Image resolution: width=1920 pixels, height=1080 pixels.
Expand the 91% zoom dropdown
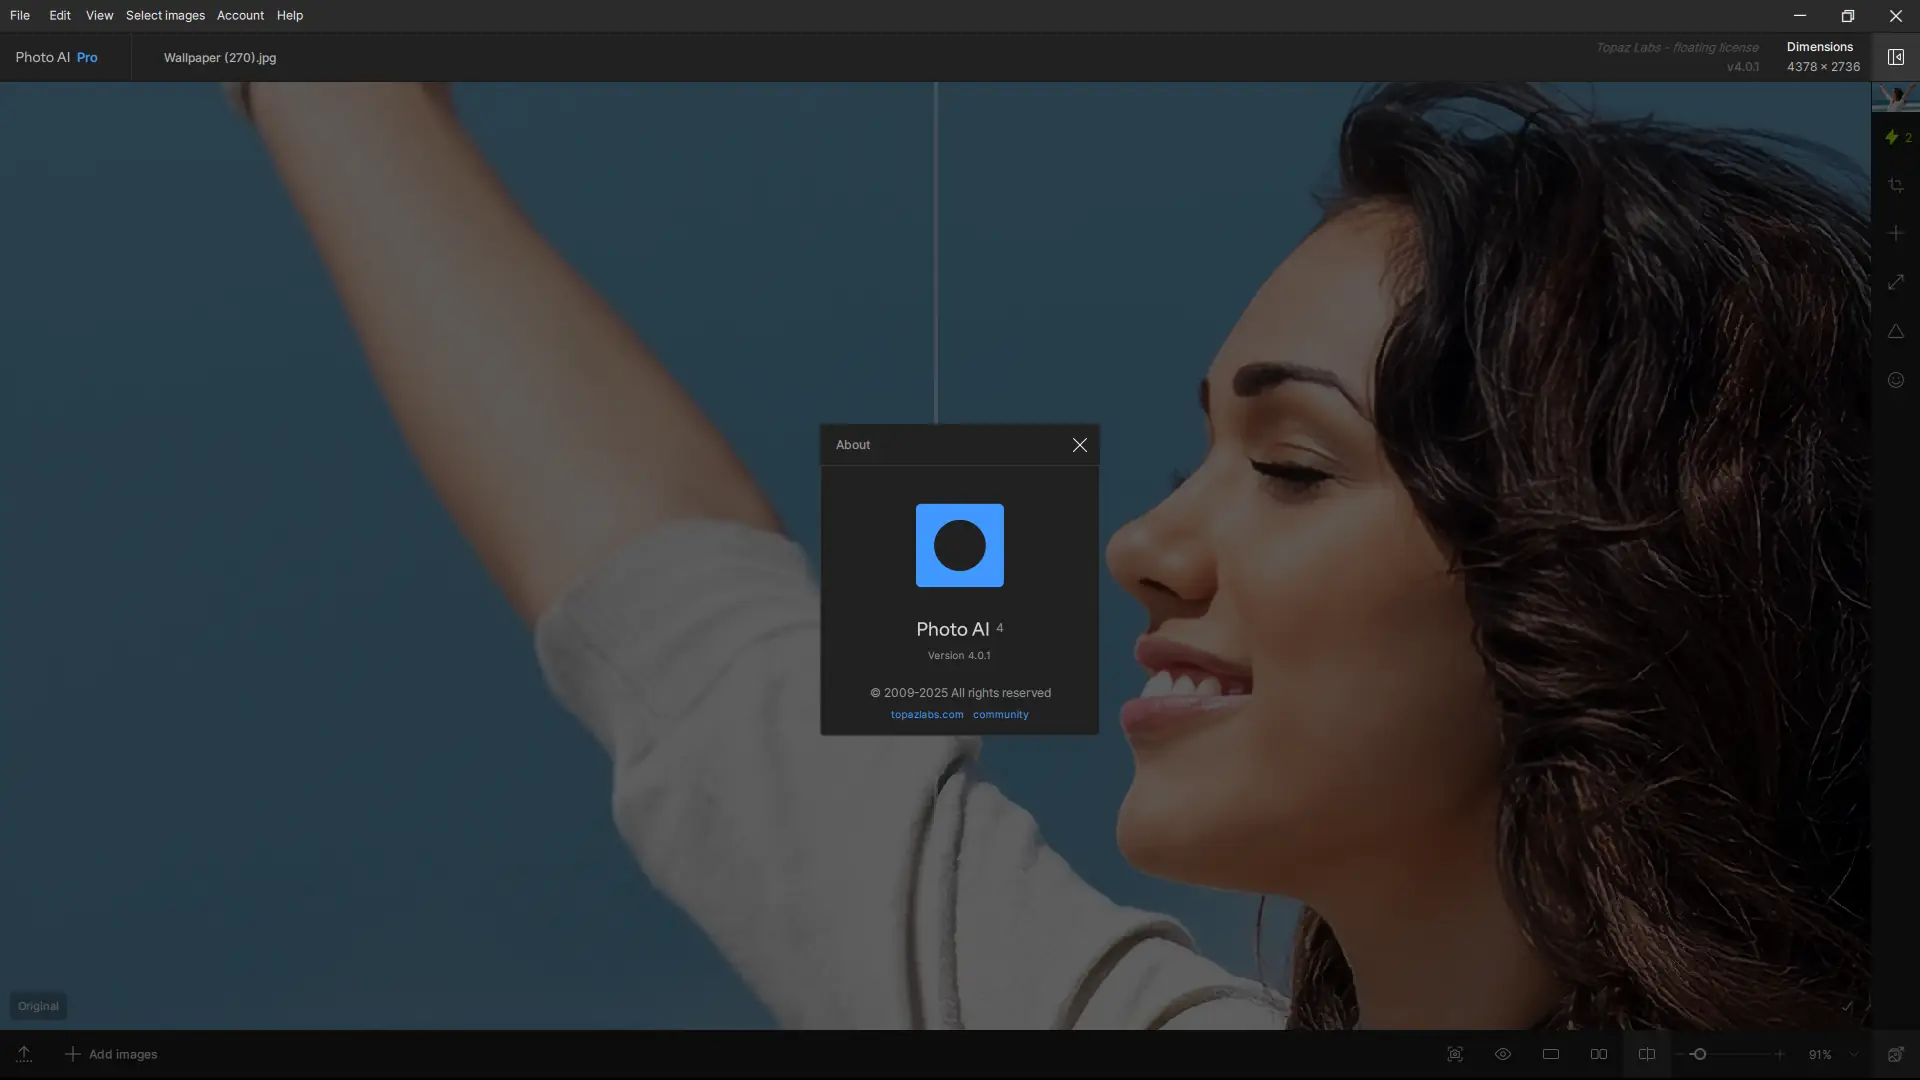click(x=1853, y=1054)
